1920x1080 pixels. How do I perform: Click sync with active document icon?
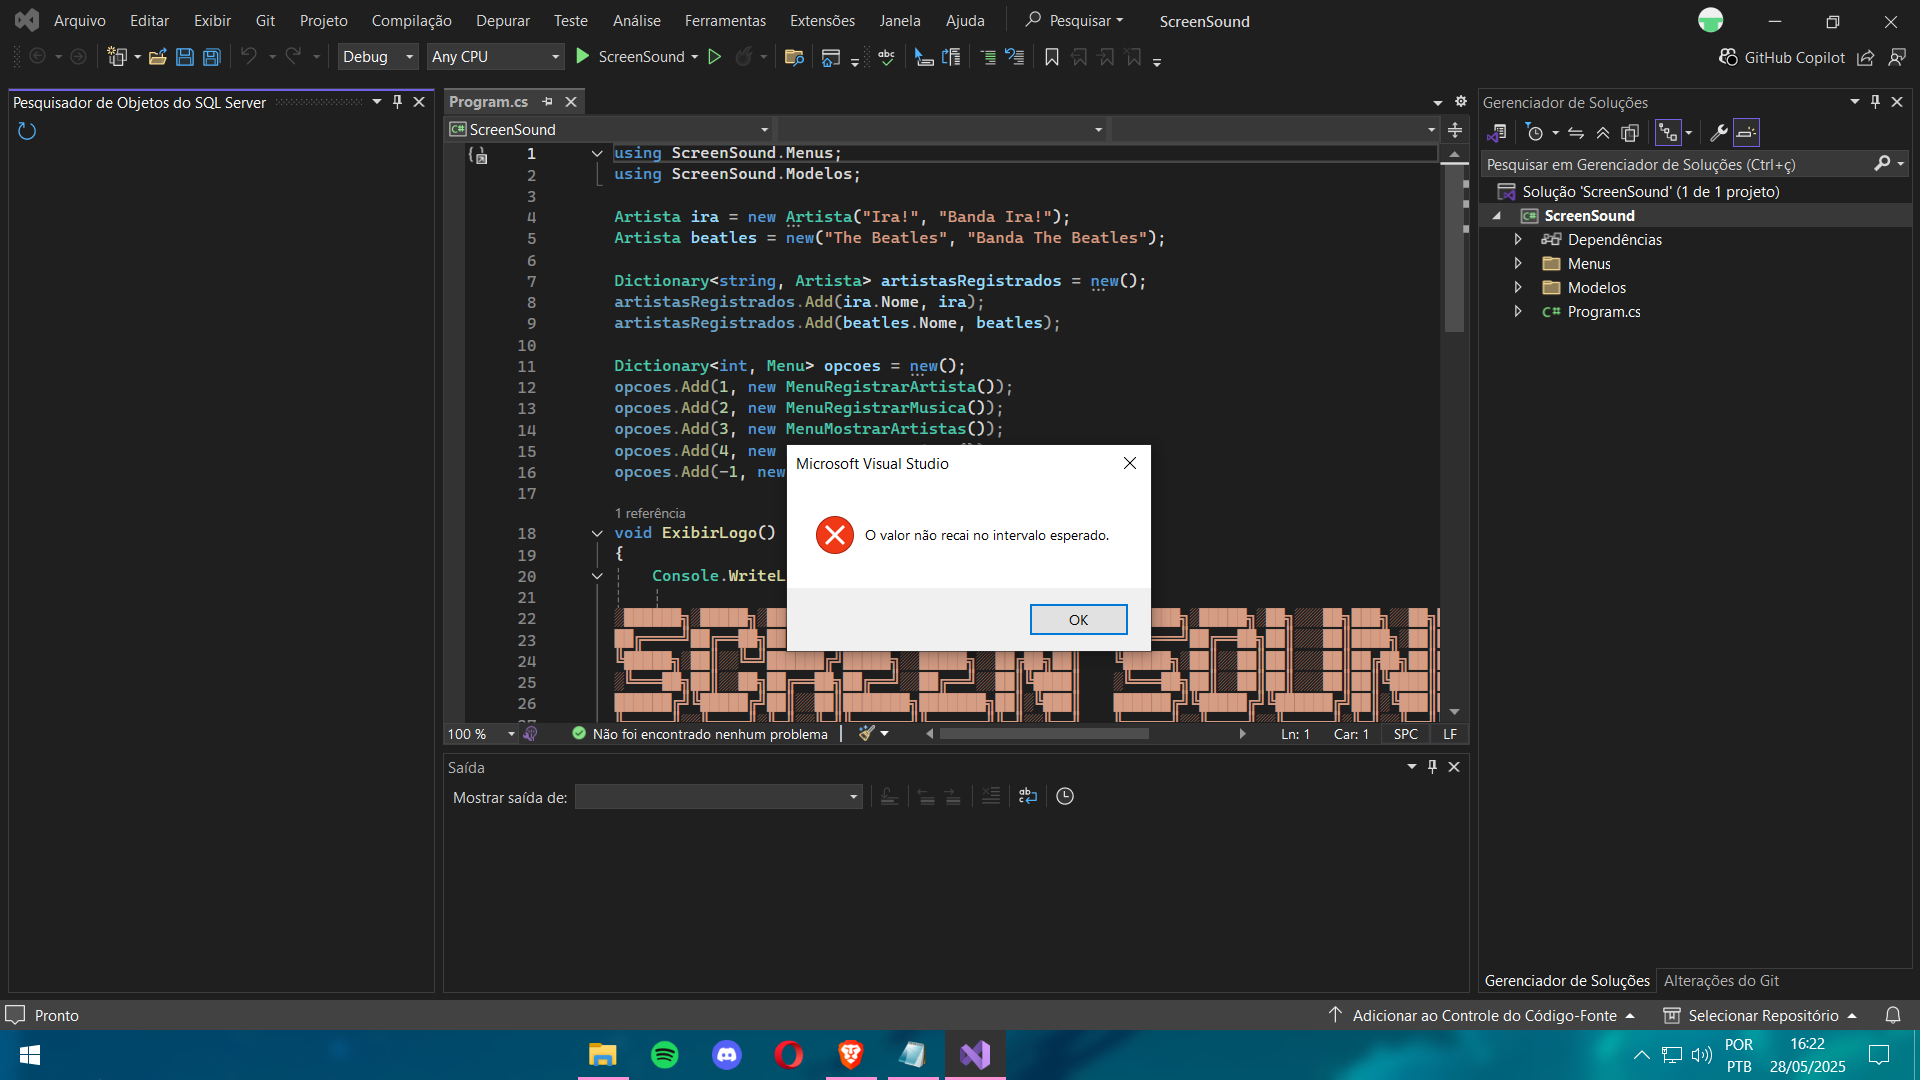coord(1576,133)
